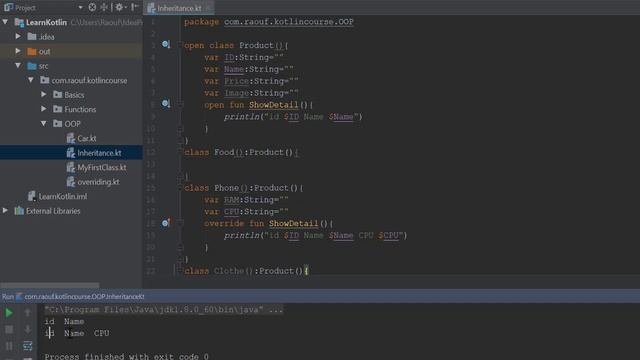640x360 pixels.
Task: Expand the Functions package
Action: coord(44,109)
